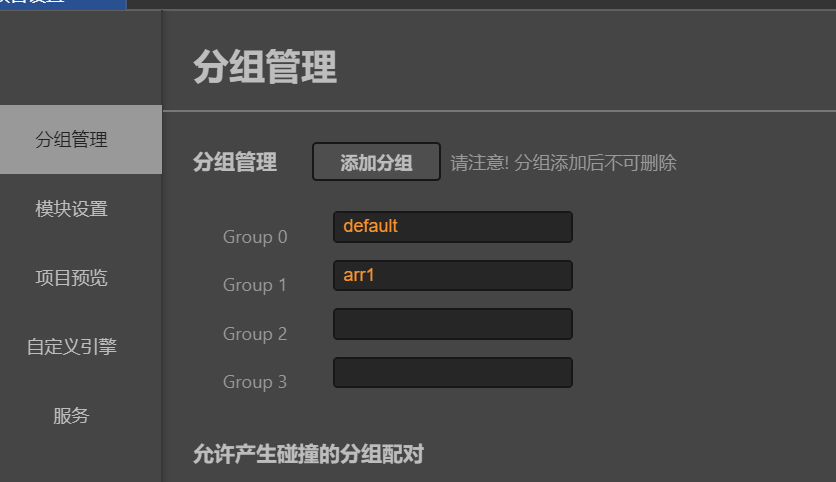Switch to the 项目预览 tab
Image resolution: width=836 pixels, height=482 pixels.
click(x=71, y=278)
